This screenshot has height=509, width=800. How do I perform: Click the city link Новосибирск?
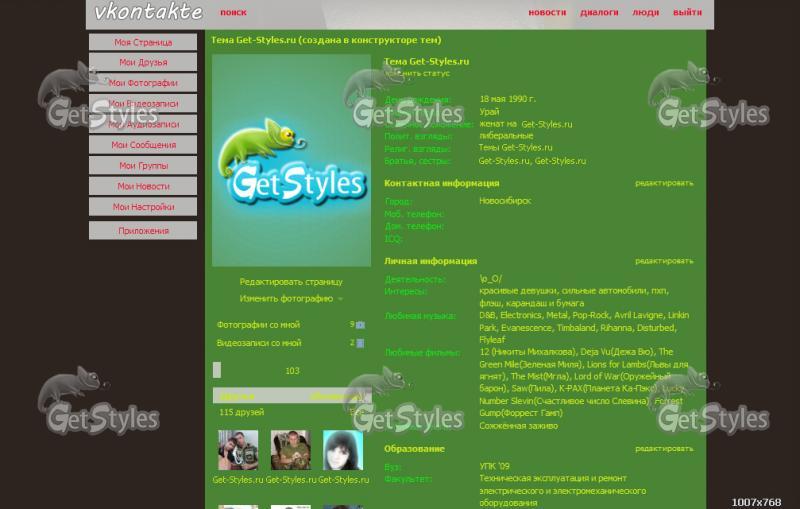pyautogui.click(x=505, y=201)
